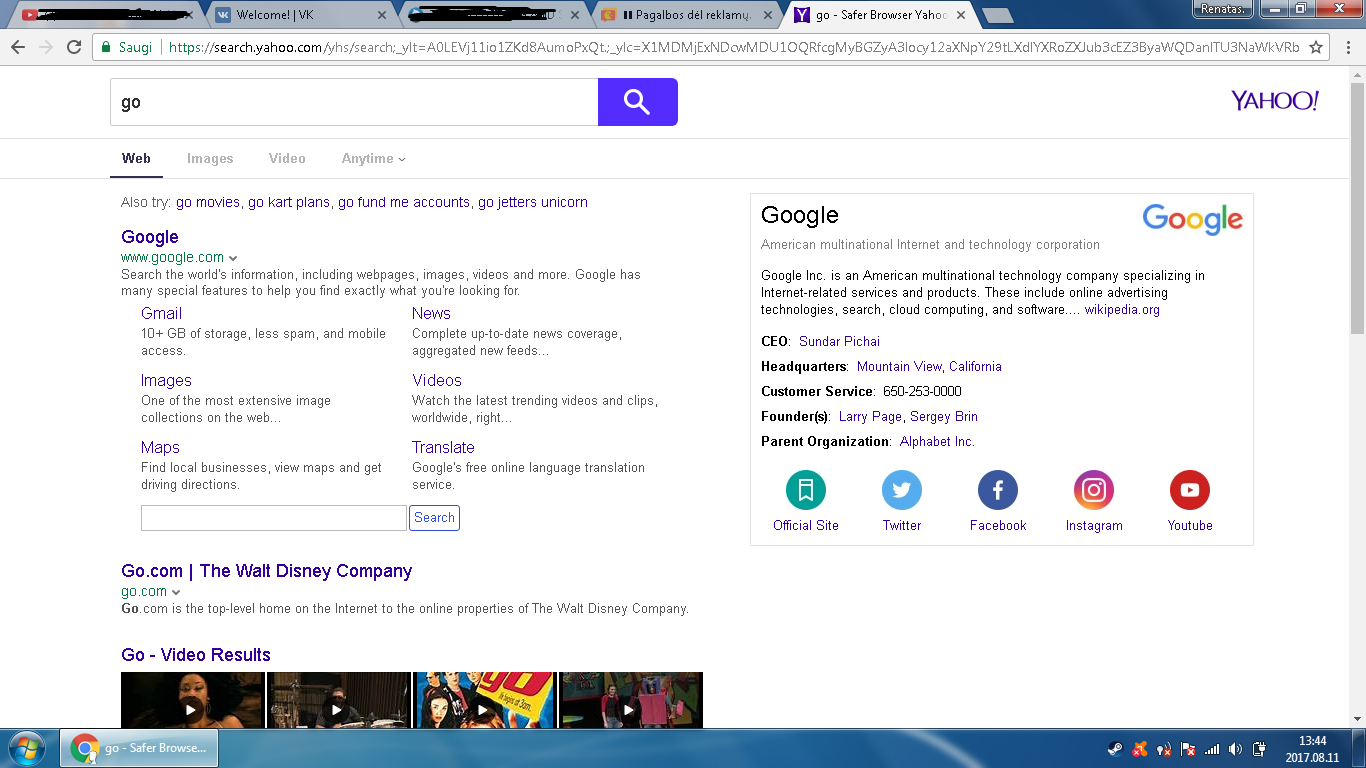Viewport: 1366px width, 768px height.
Task: Select the Images search tab
Action: coord(210,158)
